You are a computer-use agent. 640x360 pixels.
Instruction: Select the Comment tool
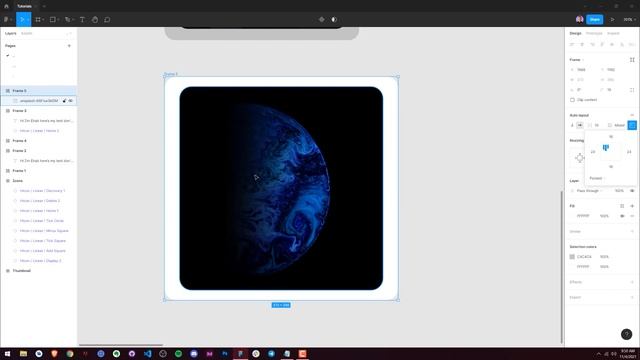click(x=107, y=19)
